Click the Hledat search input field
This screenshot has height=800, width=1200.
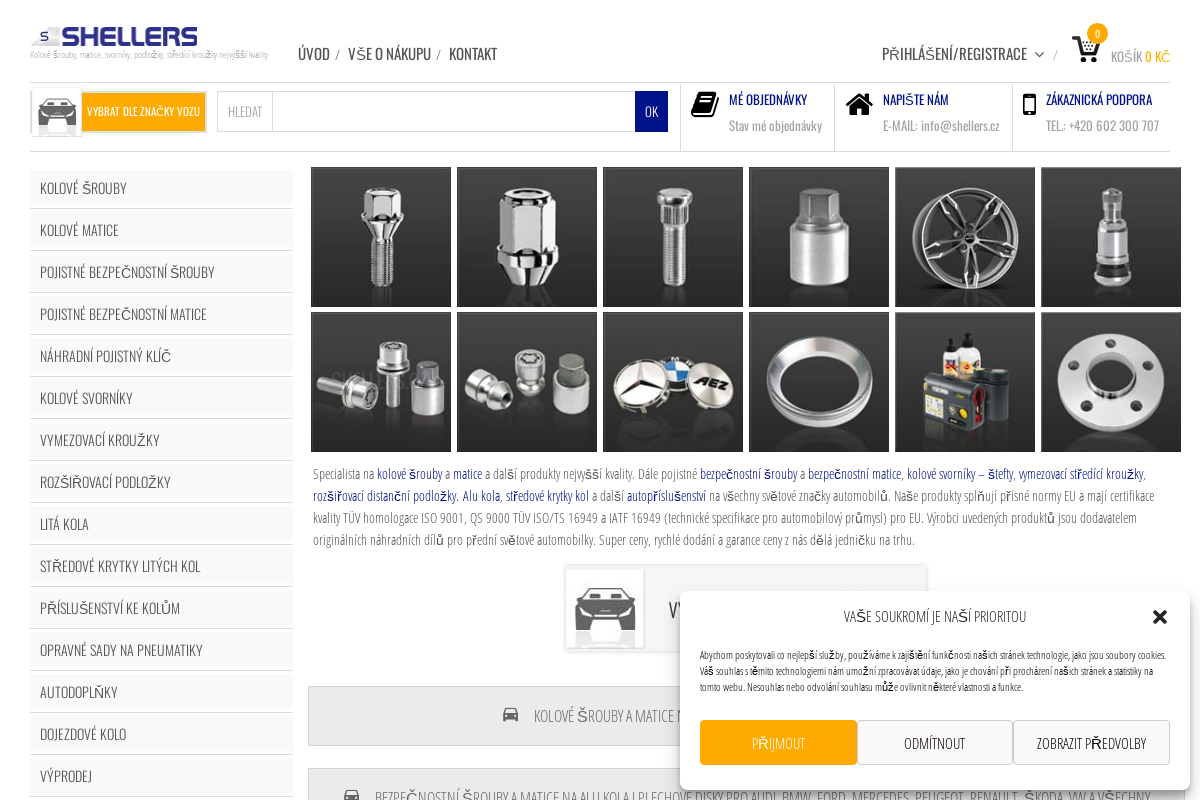(x=453, y=112)
